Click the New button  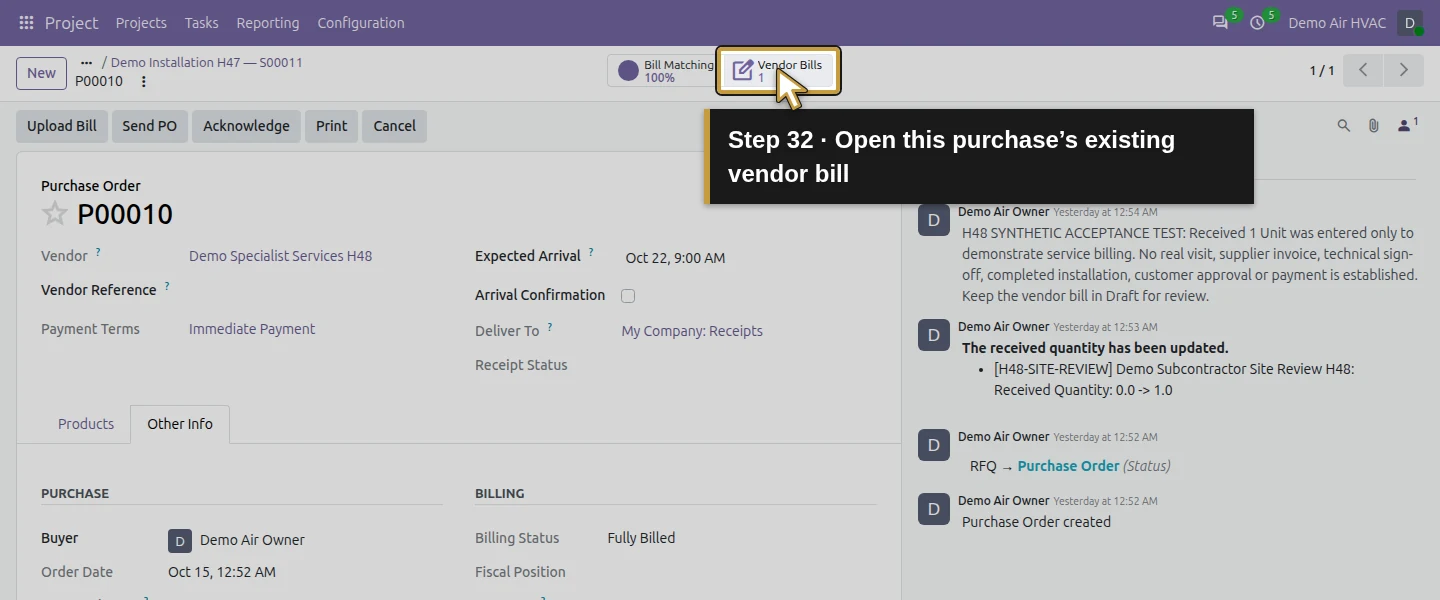tap(41, 72)
